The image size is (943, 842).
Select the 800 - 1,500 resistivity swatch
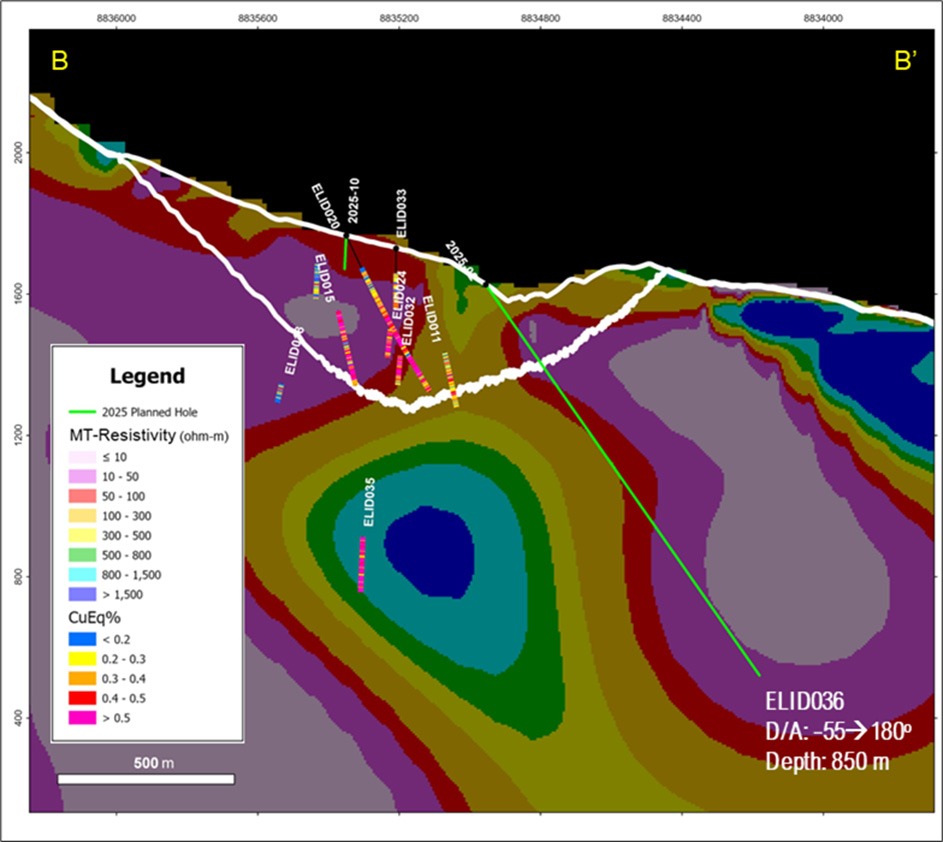point(82,574)
